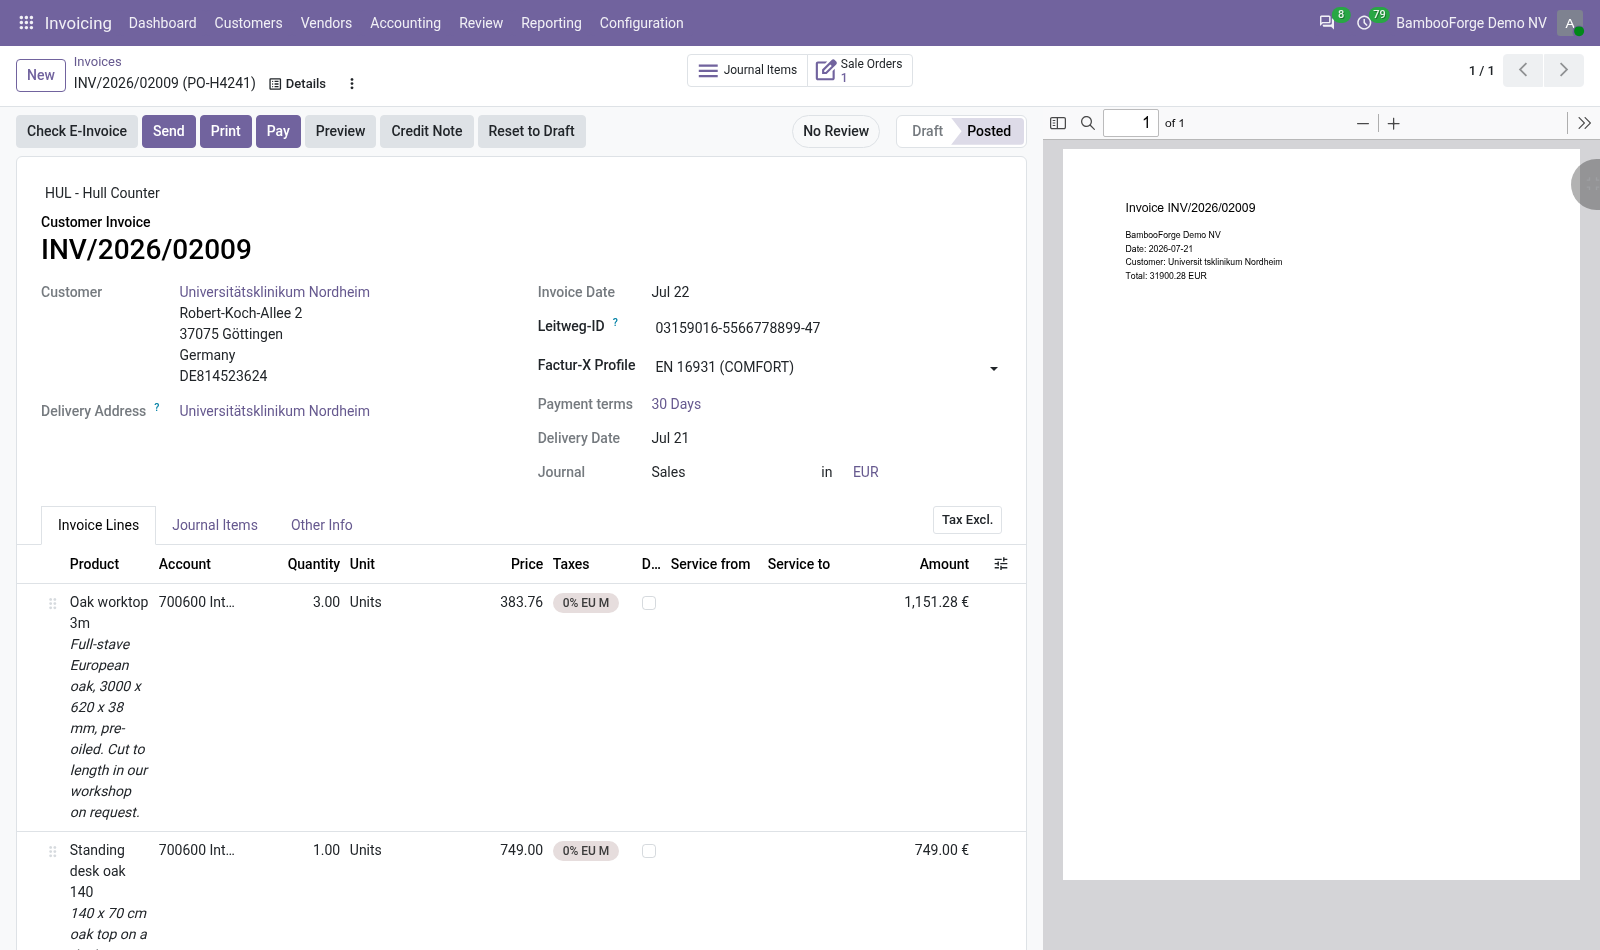Go to previous record arrow
This screenshot has width=1600, height=950.
(x=1523, y=70)
